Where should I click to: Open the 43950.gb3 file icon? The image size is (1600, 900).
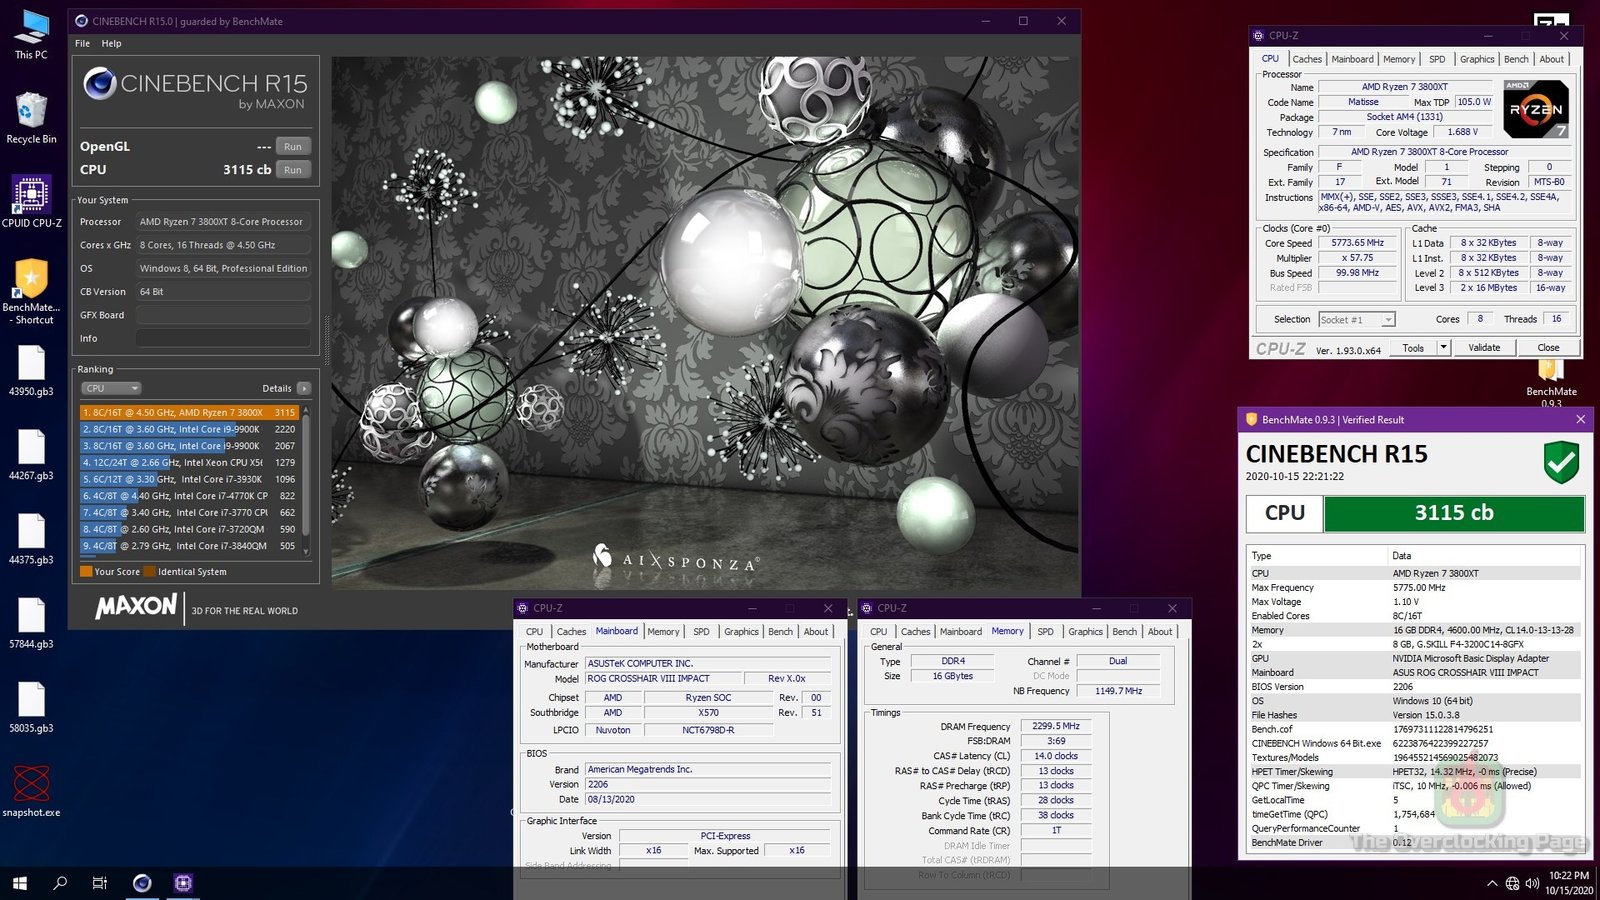point(31,365)
